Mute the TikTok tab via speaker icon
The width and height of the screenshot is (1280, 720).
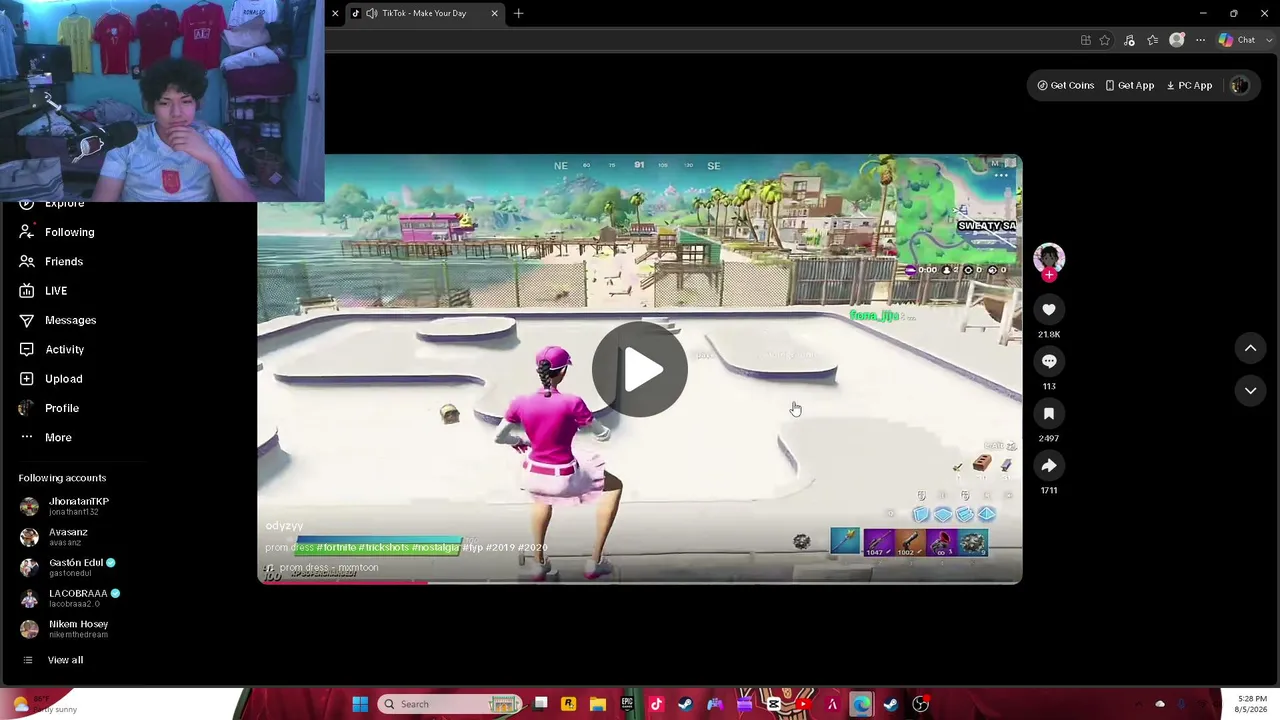coord(372,13)
